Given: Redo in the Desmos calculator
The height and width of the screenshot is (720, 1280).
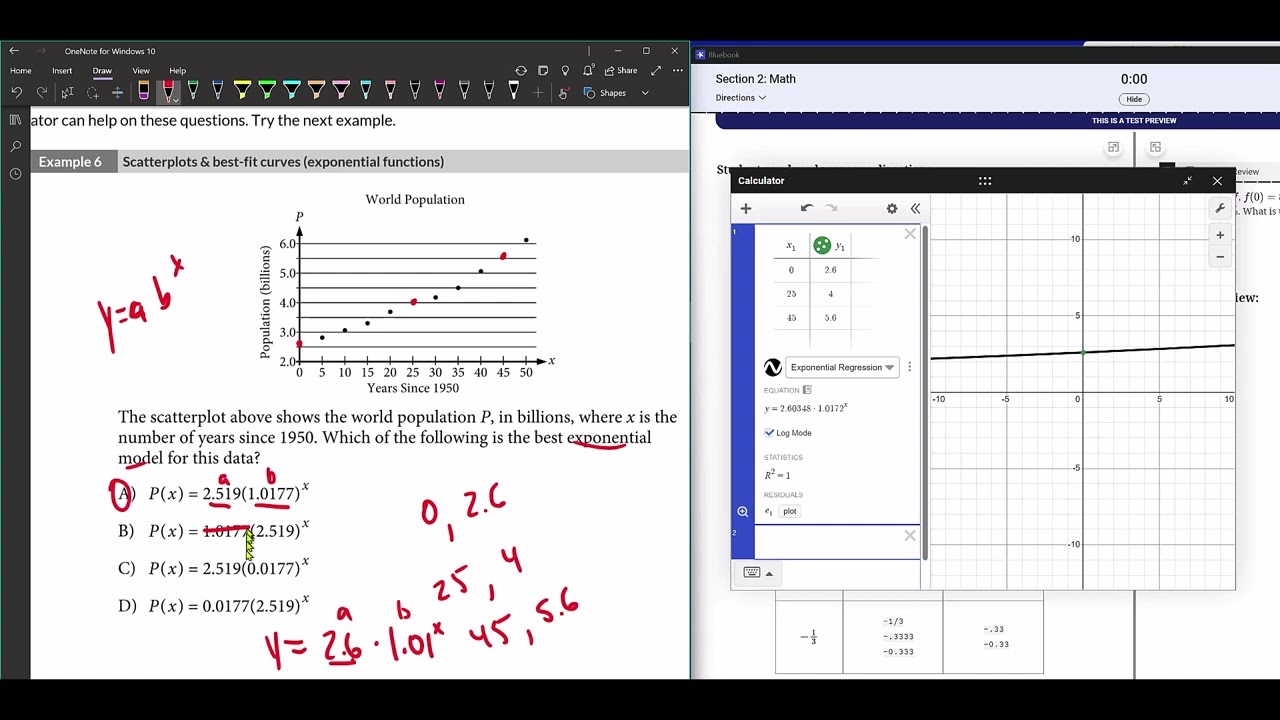Looking at the screenshot, I should [x=831, y=208].
